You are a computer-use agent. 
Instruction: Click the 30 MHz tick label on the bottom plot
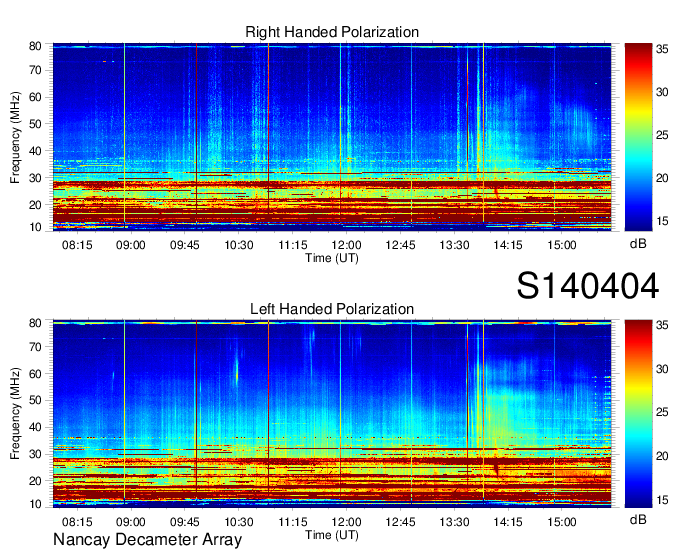[35, 454]
